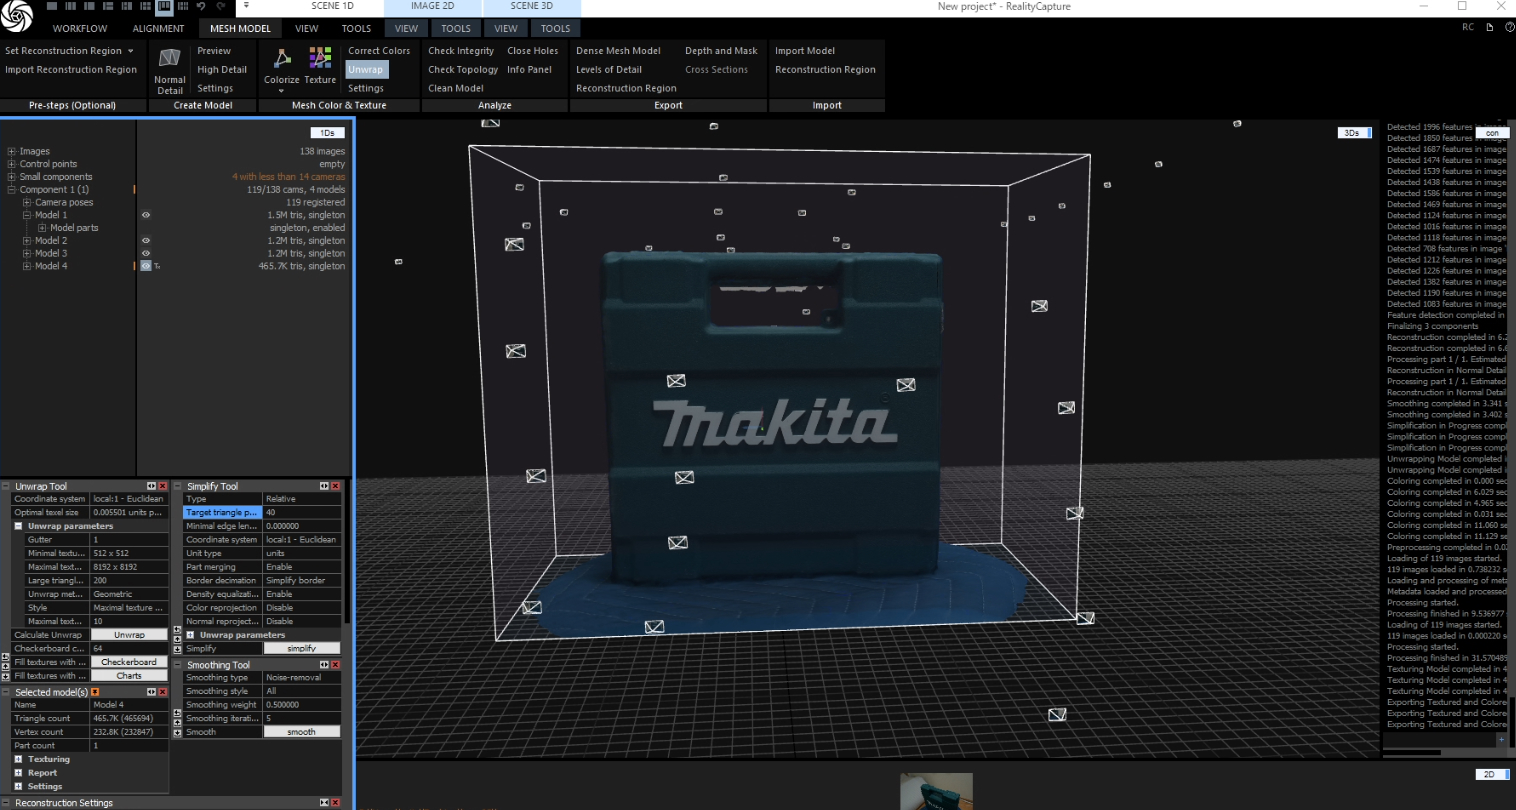1516x810 pixels.
Task: Click the Checkerboard fill textures button
Action: click(x=129, y=662)
